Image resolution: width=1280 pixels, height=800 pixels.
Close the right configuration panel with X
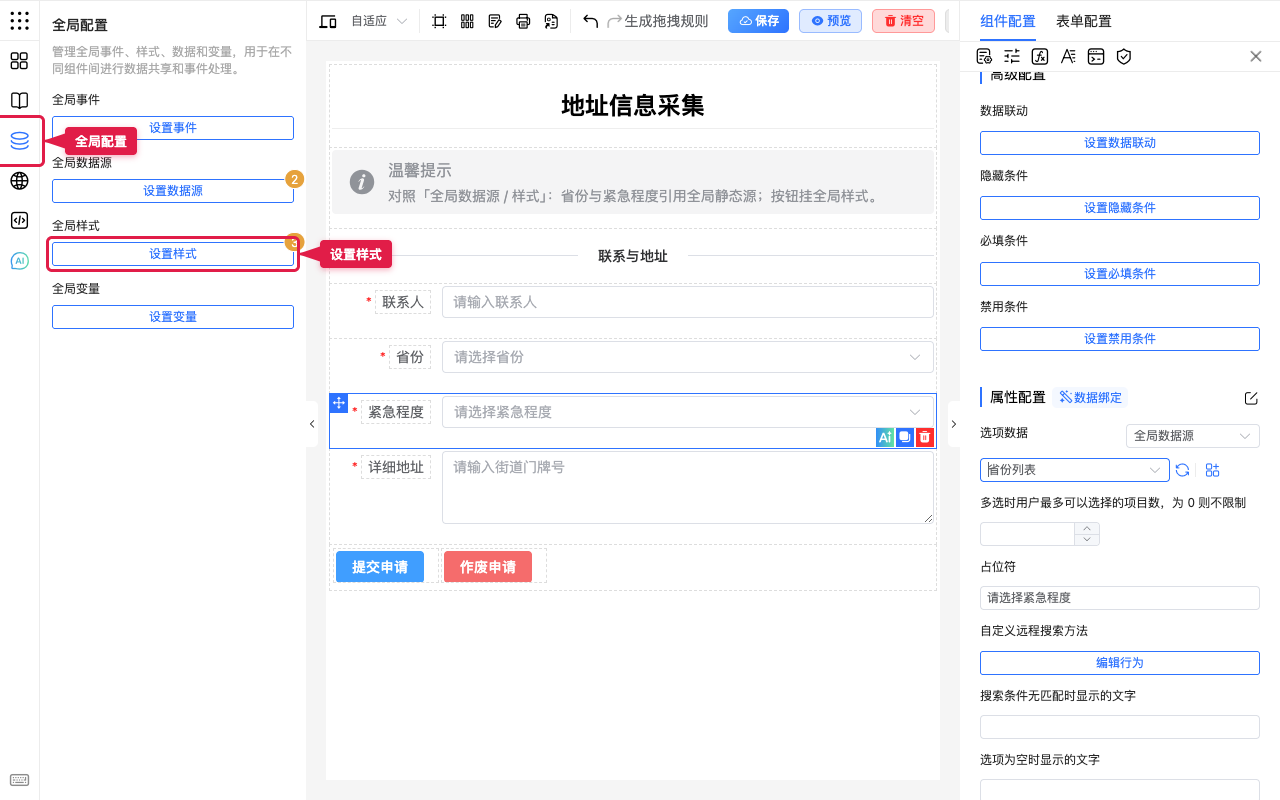(1256, 56)
